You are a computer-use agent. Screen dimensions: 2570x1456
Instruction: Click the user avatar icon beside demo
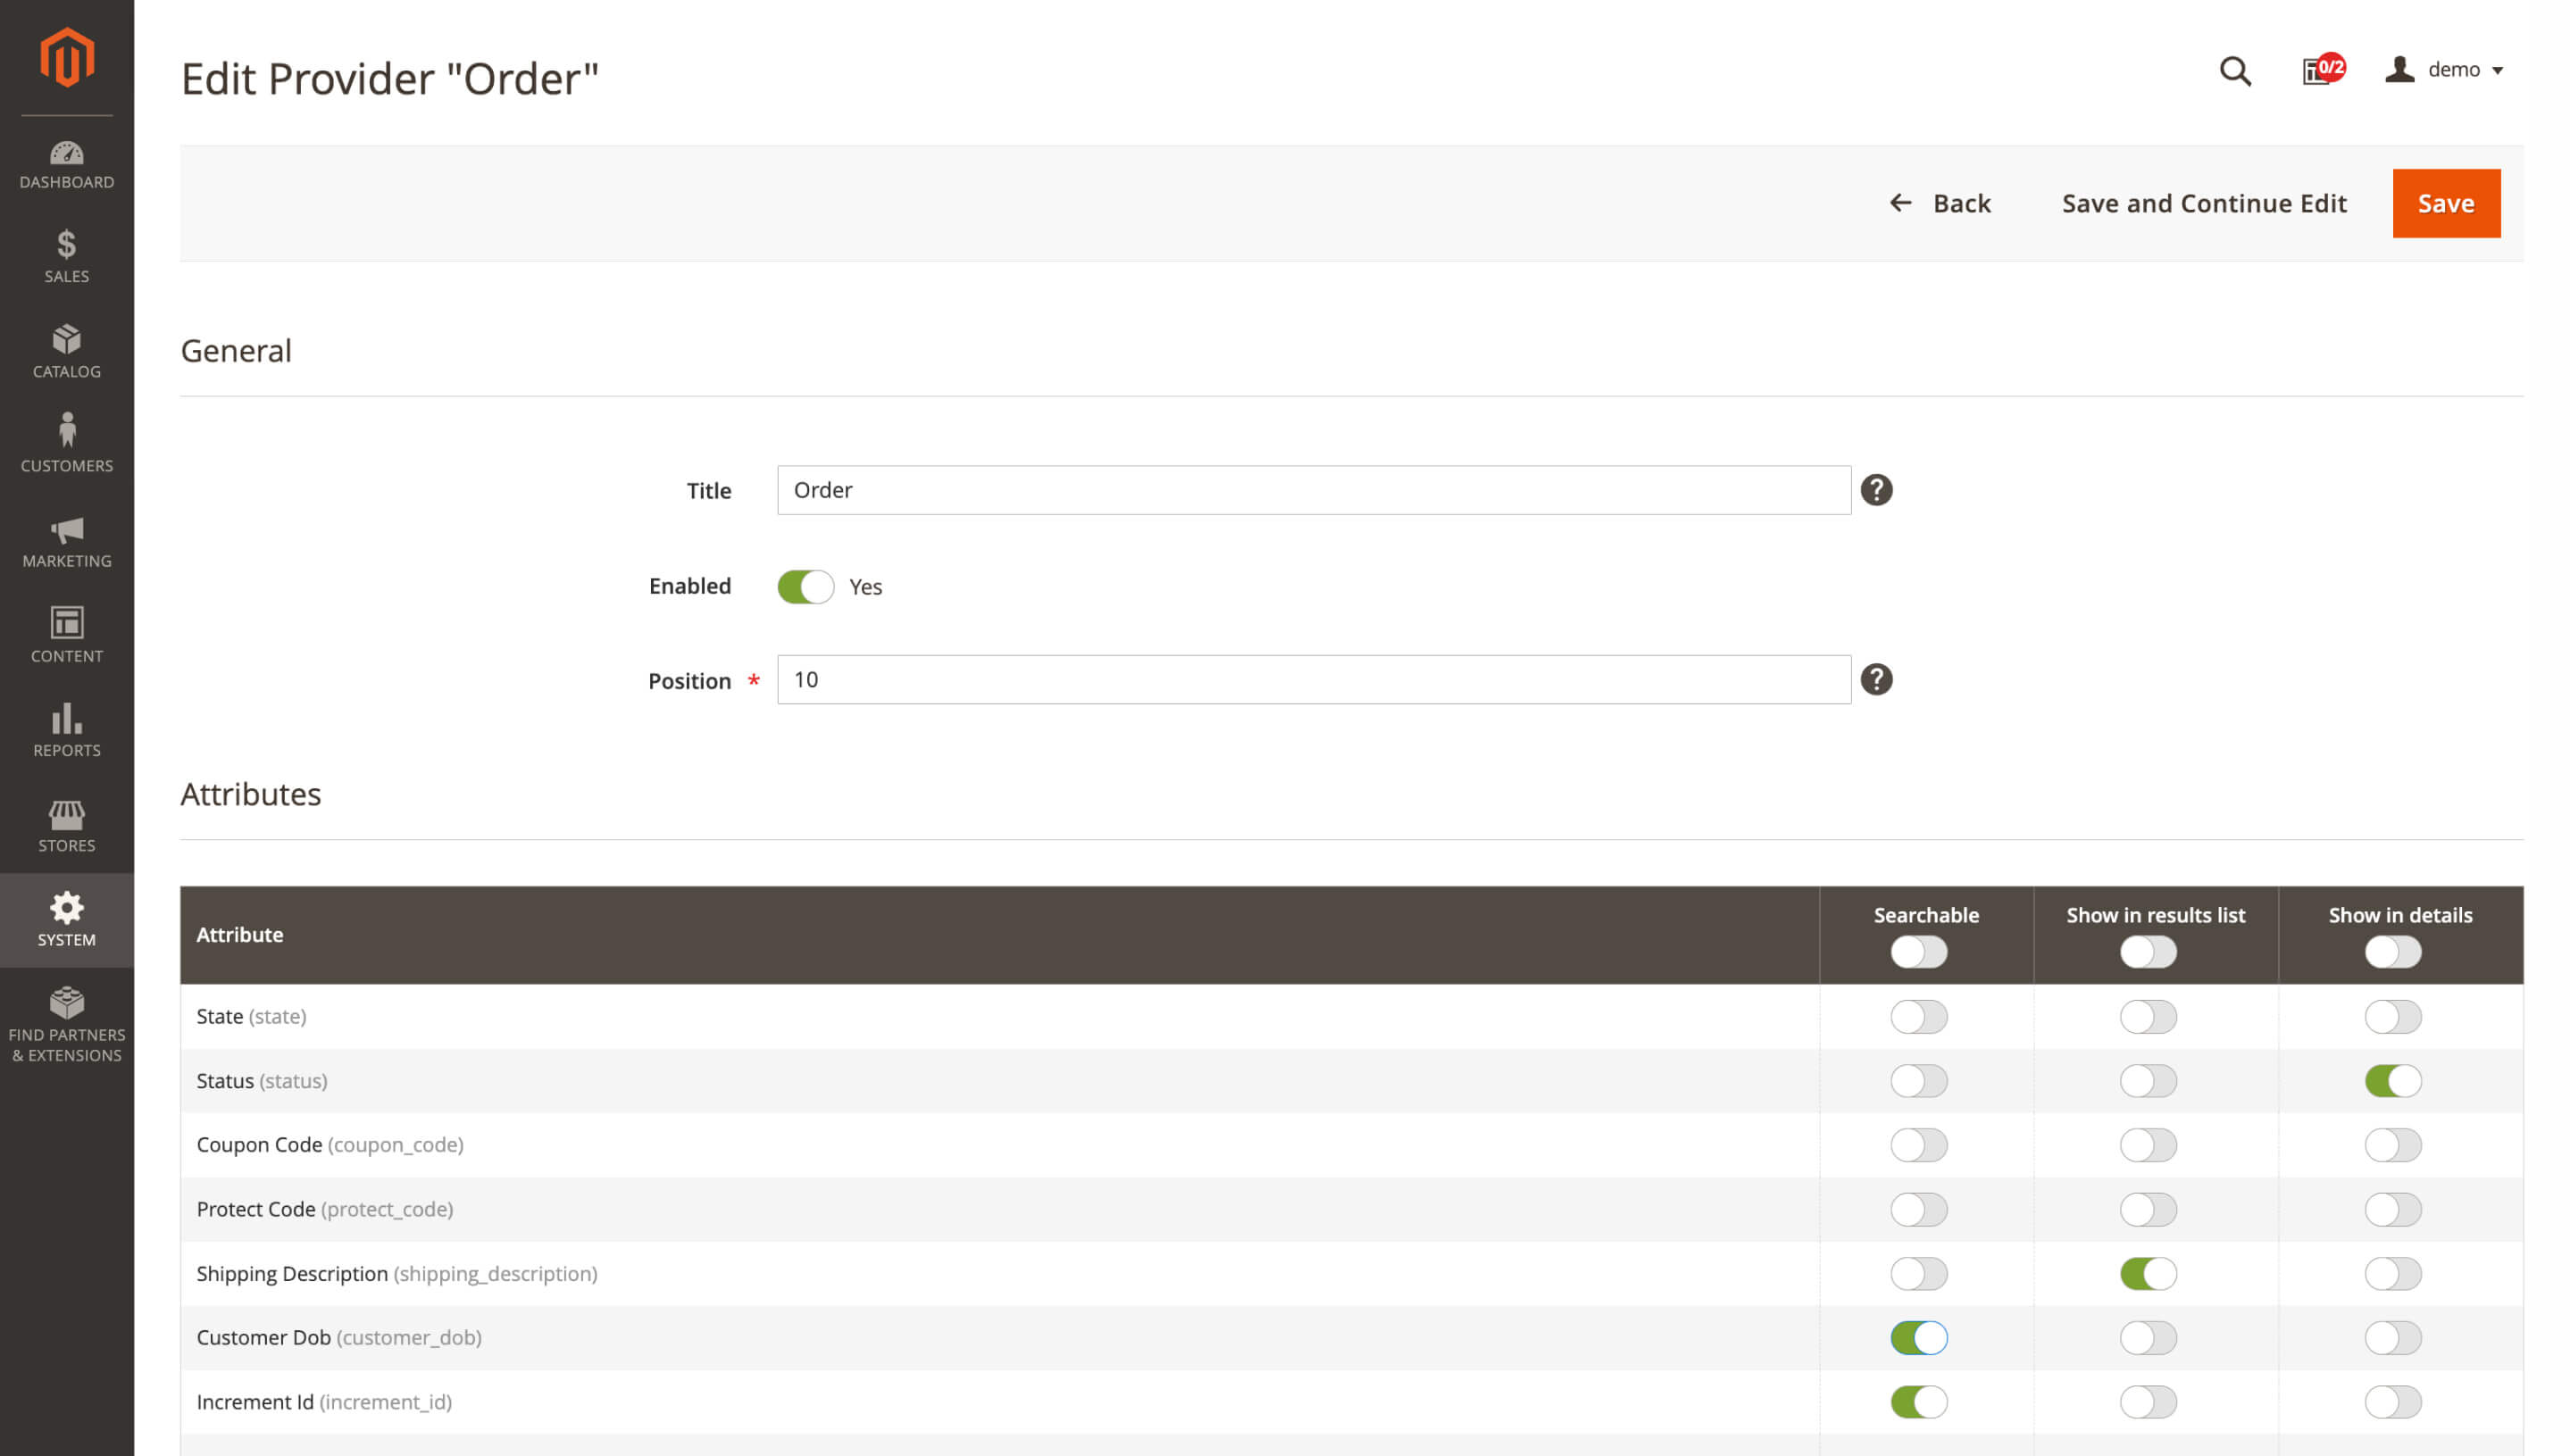pyautogui.click(x=2399, y=69)
